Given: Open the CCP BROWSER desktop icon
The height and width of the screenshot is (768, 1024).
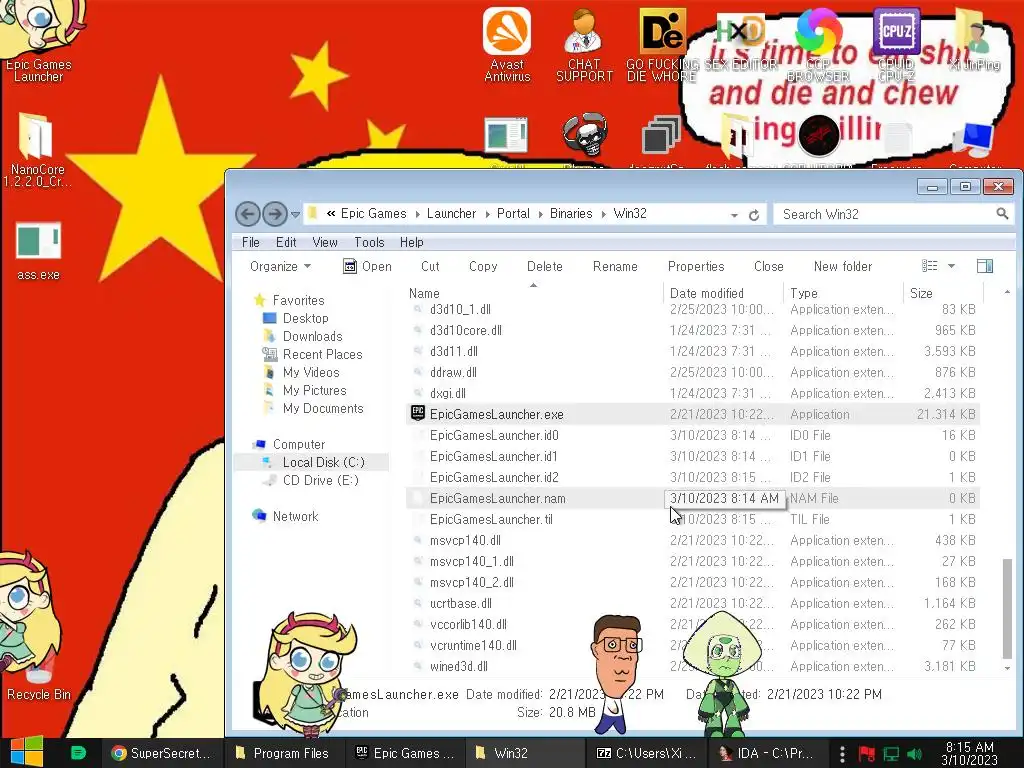Looking at the screenshot, I should coord(818,44).
